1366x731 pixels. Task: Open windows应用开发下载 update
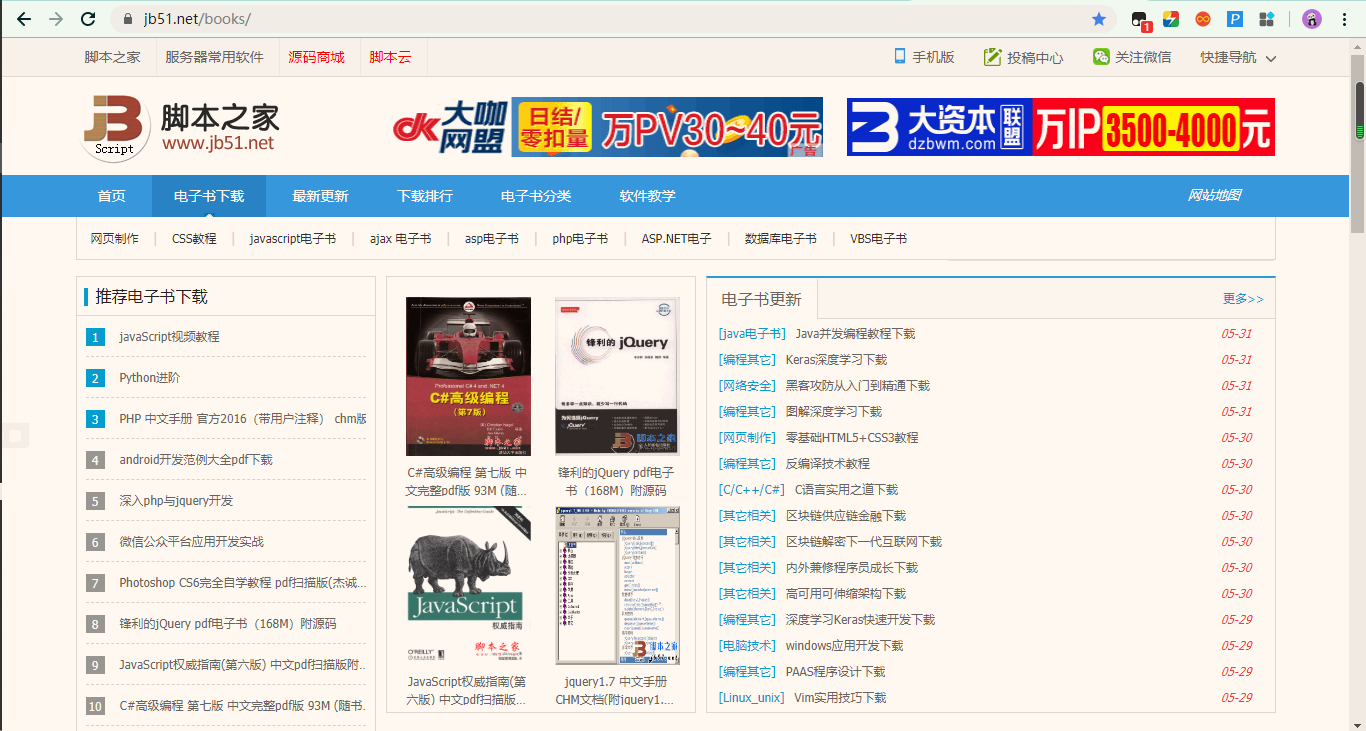point(844,646)
